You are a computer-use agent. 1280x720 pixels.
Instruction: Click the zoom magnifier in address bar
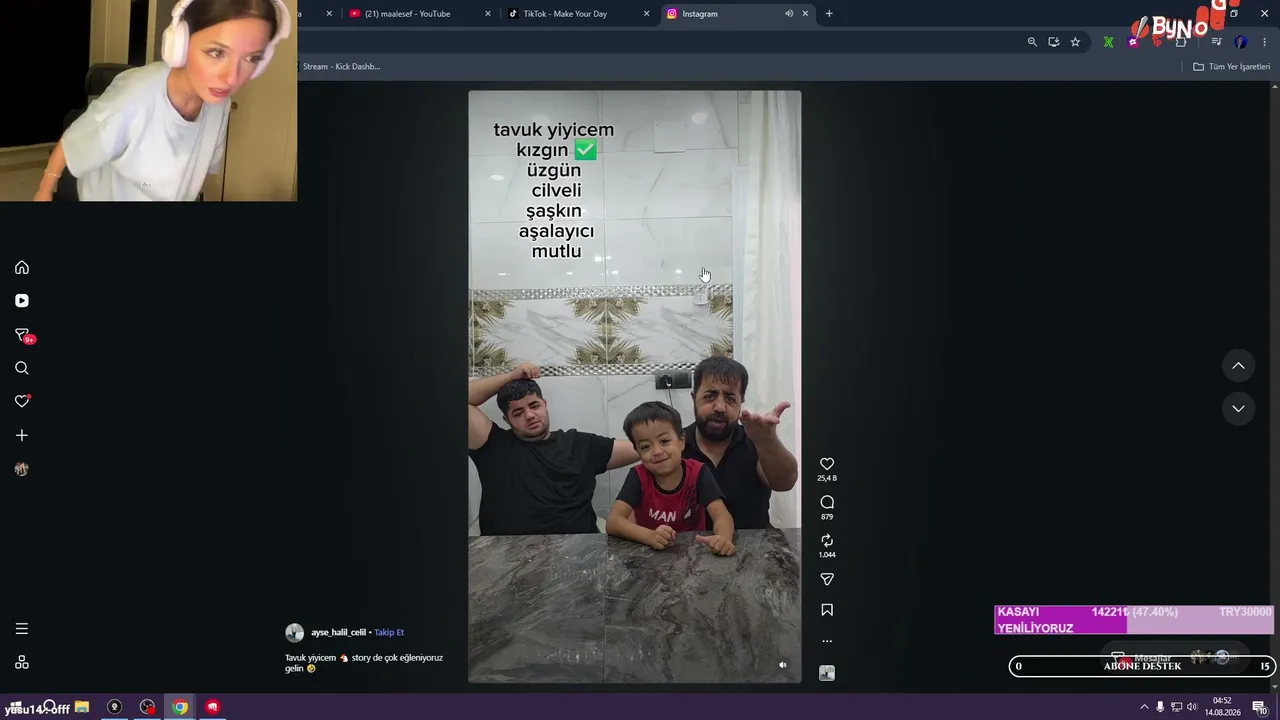(1032, 42)
